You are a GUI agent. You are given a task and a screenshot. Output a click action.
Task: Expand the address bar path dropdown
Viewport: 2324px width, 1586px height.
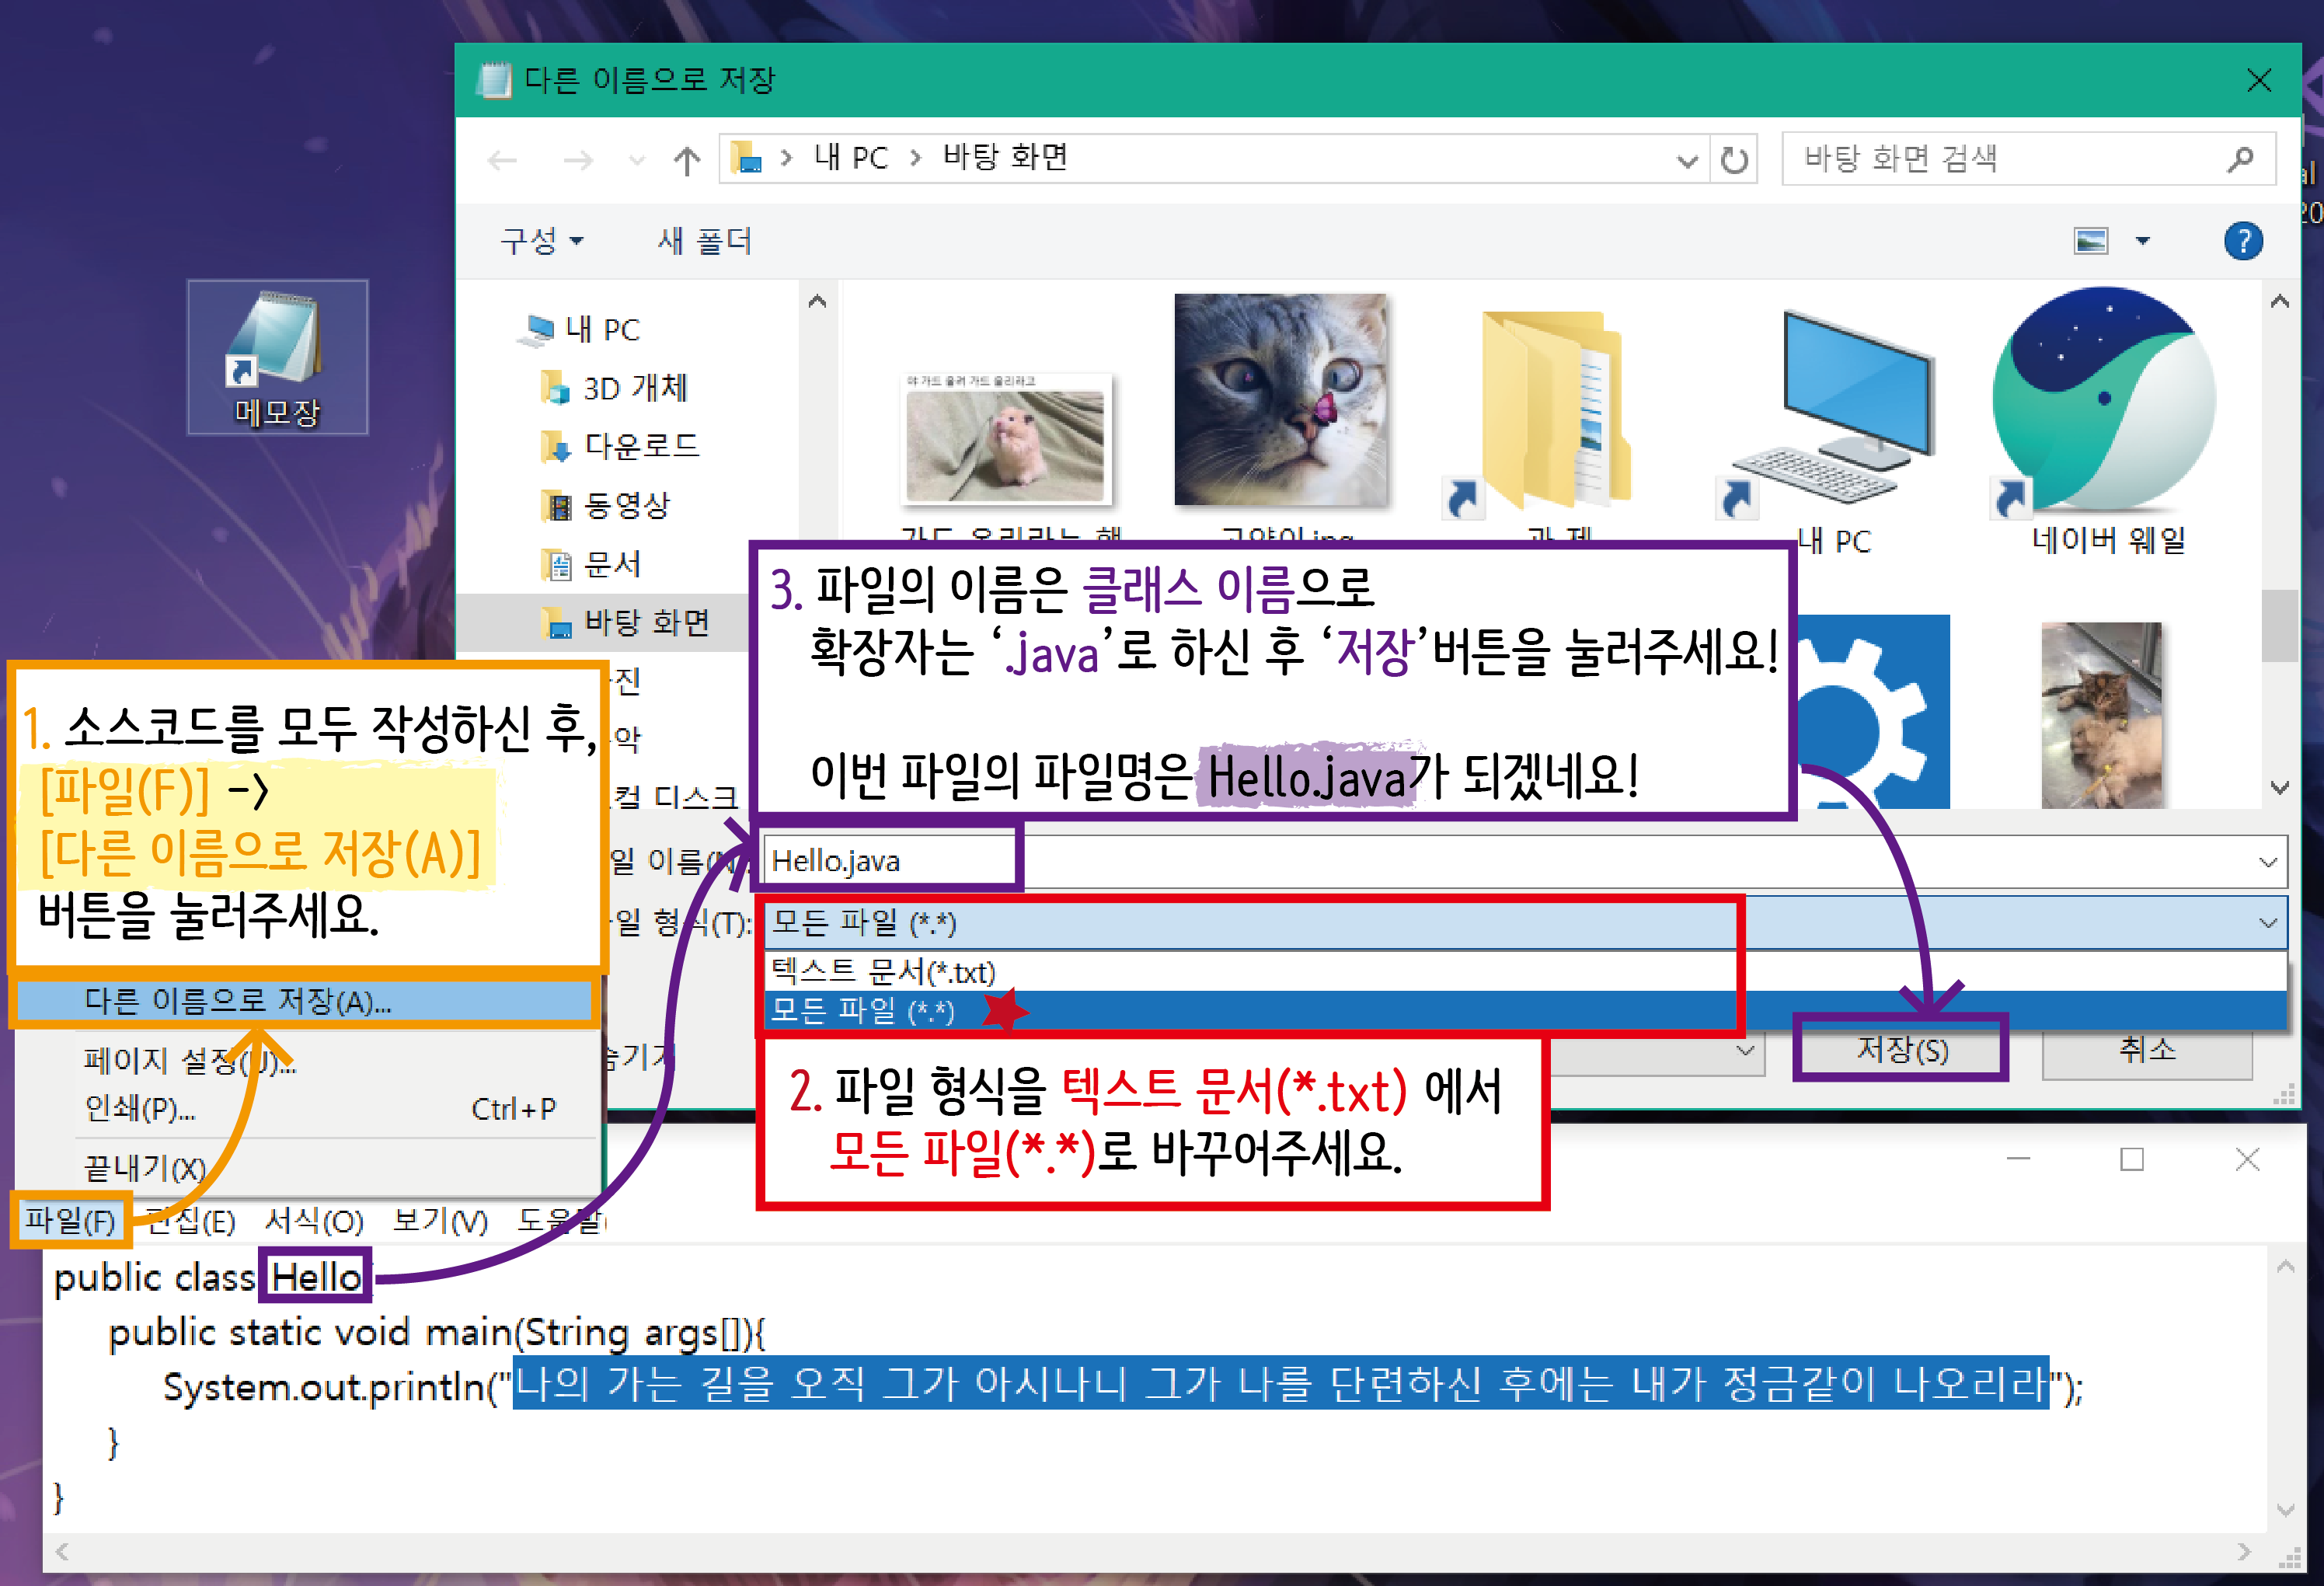tap(1687, 160)
